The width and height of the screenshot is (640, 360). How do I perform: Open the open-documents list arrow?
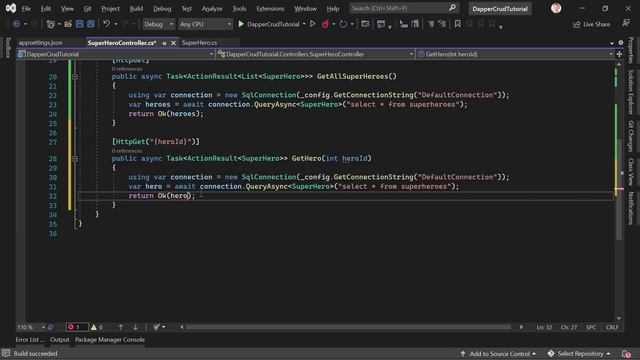(612, 43)
